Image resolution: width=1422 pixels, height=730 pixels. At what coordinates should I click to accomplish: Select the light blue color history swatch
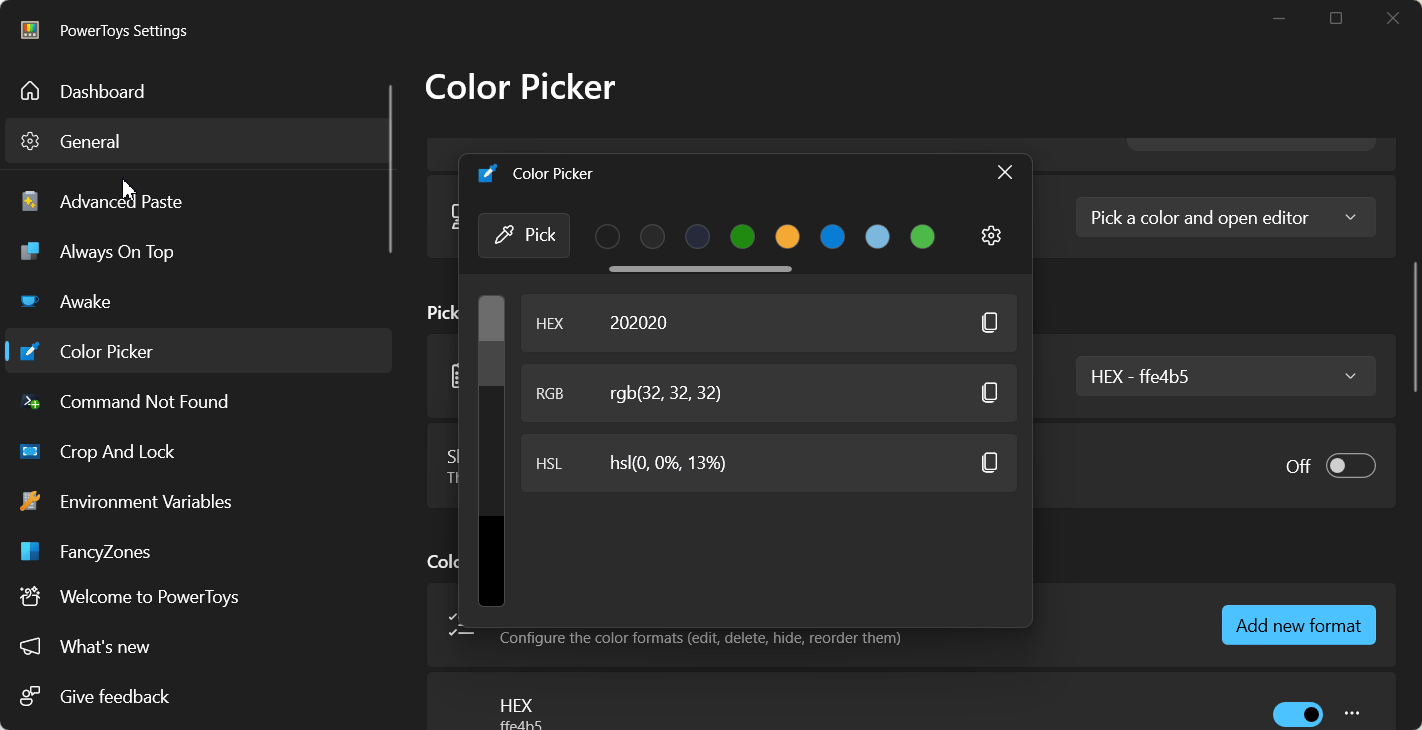(877, 236)
